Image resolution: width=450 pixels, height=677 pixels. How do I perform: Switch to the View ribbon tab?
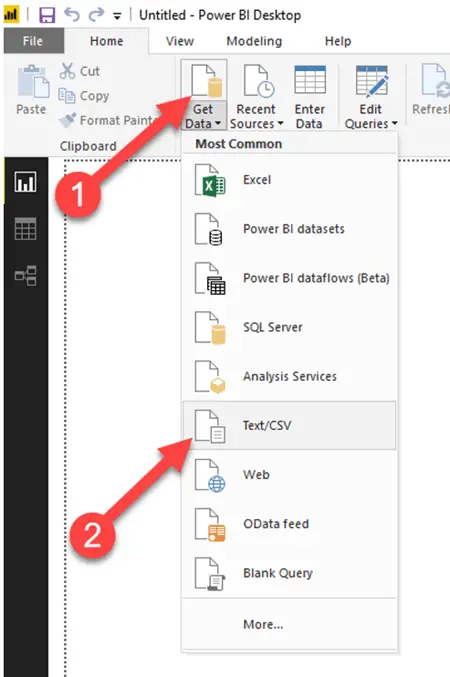180,41
